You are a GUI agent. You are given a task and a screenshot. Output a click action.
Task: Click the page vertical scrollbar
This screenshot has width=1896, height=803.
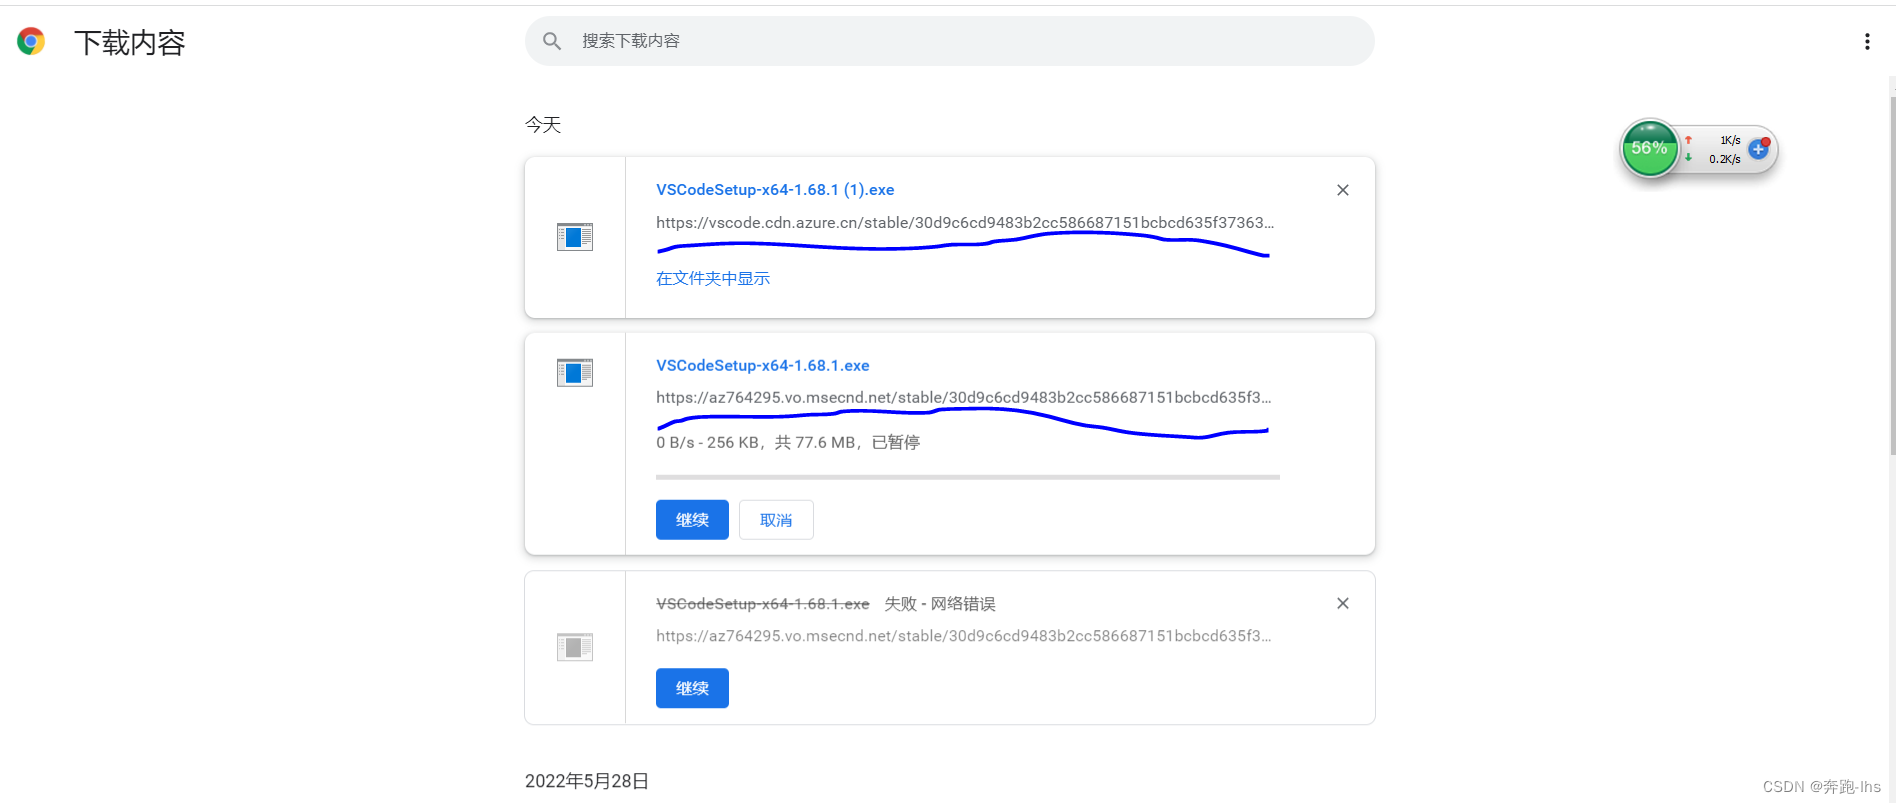pos(1892,275)
